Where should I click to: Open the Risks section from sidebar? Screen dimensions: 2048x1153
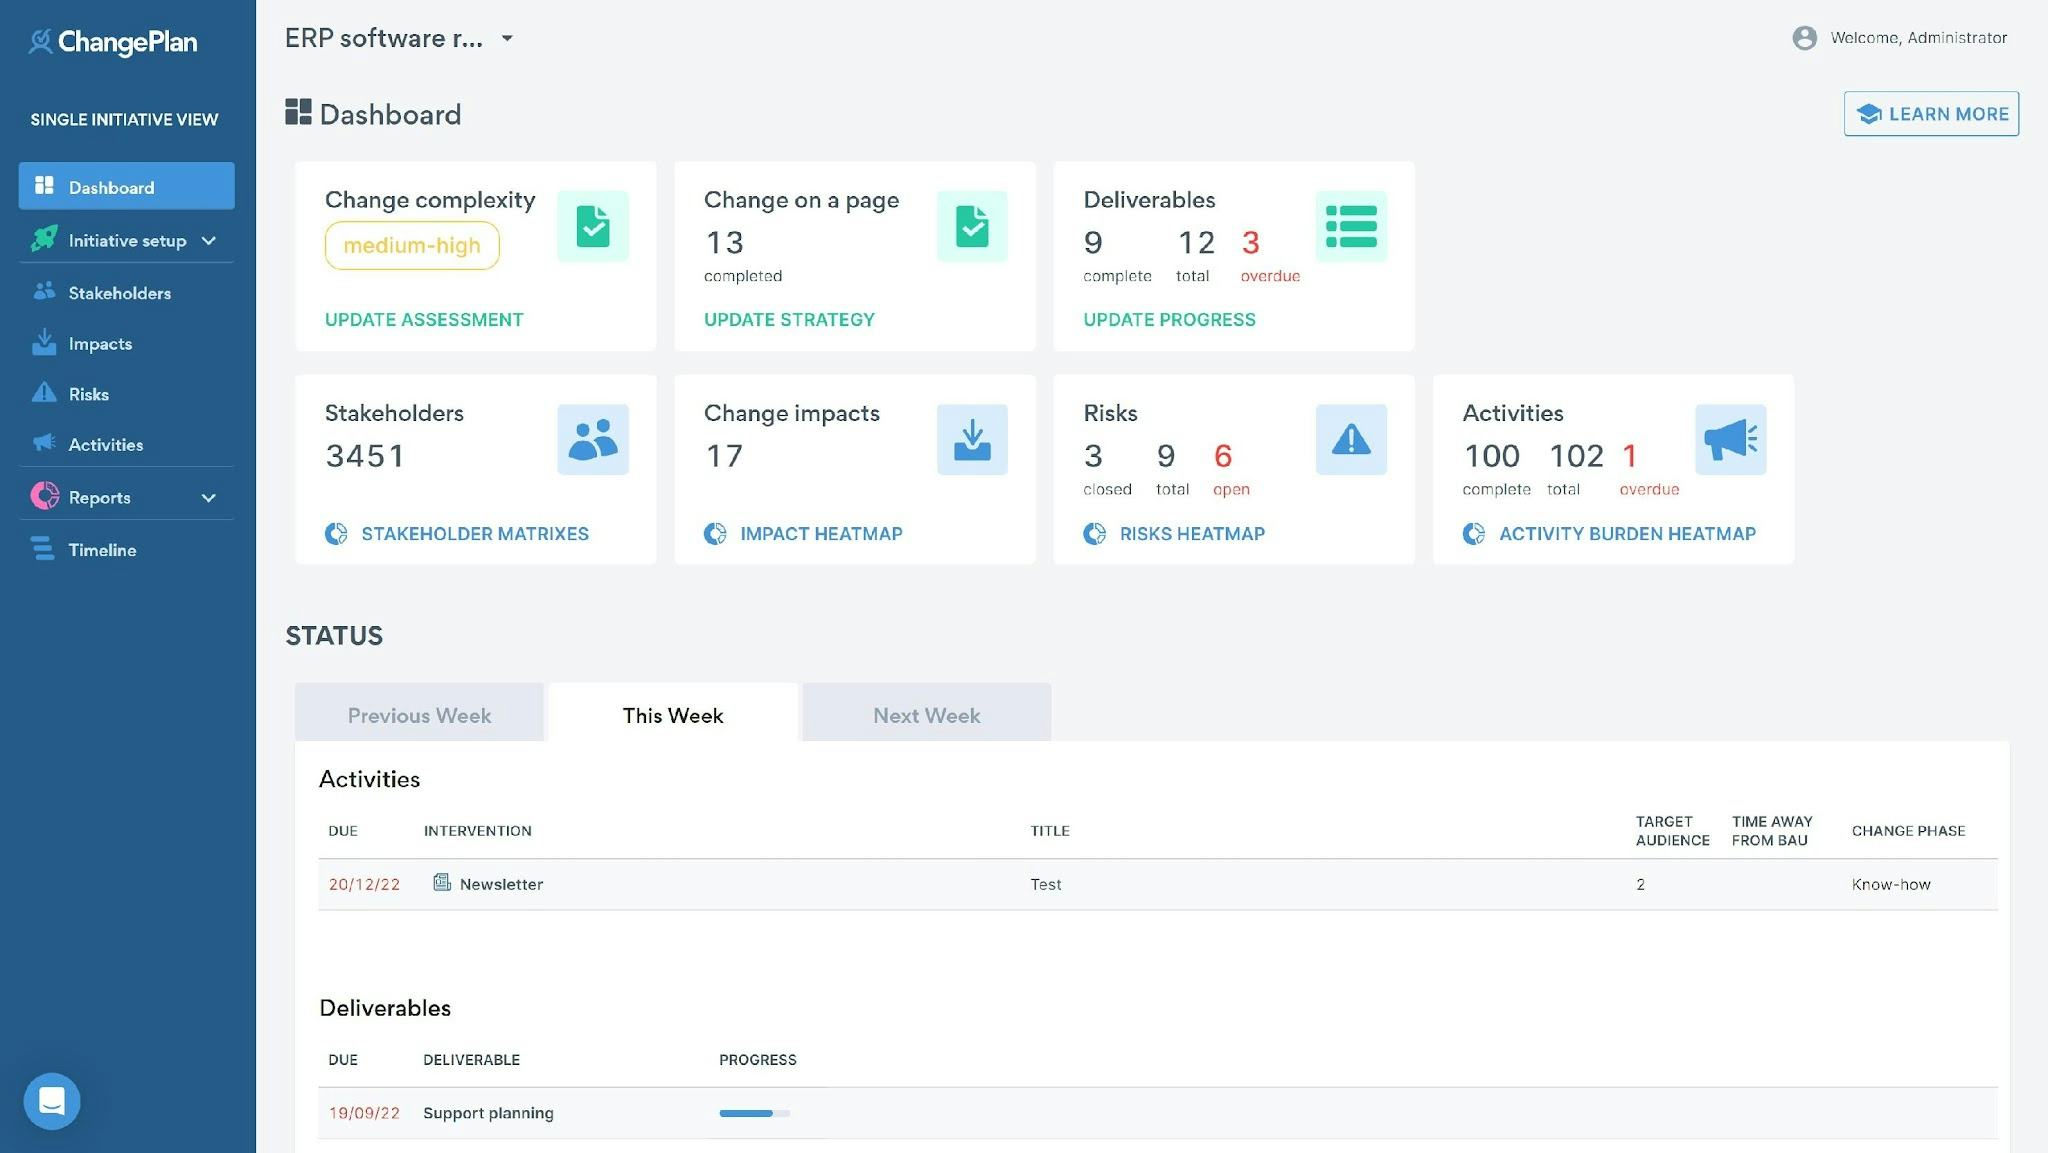click(x=89, y=393)
